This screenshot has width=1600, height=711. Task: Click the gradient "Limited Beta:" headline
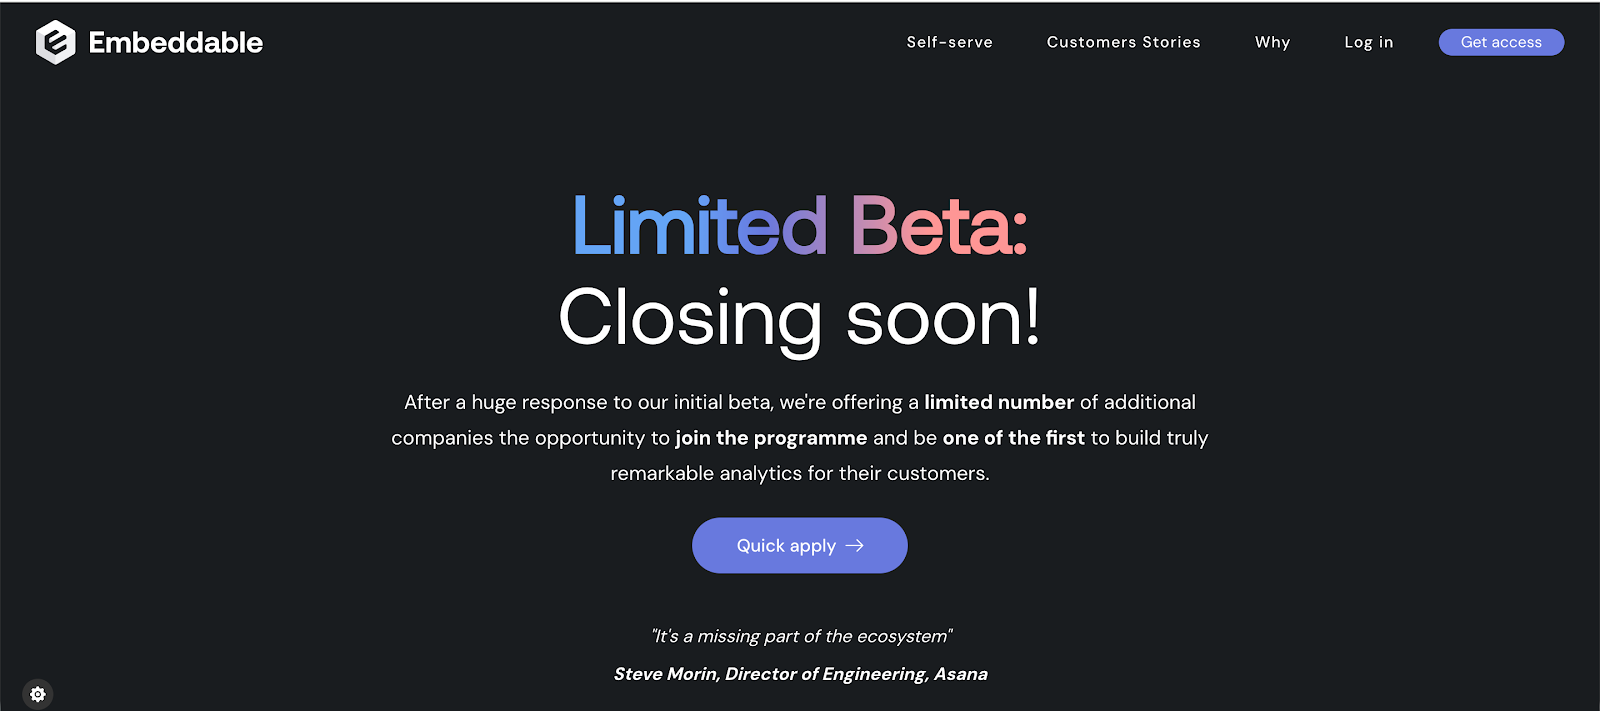pos(799,228)
